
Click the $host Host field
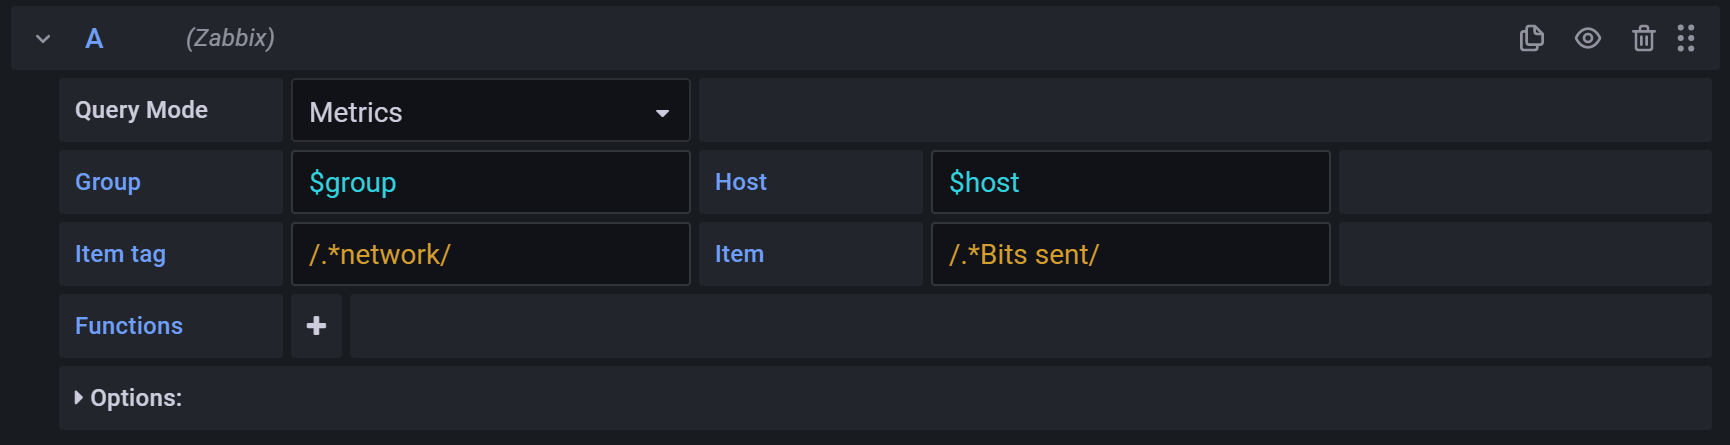1130,182
